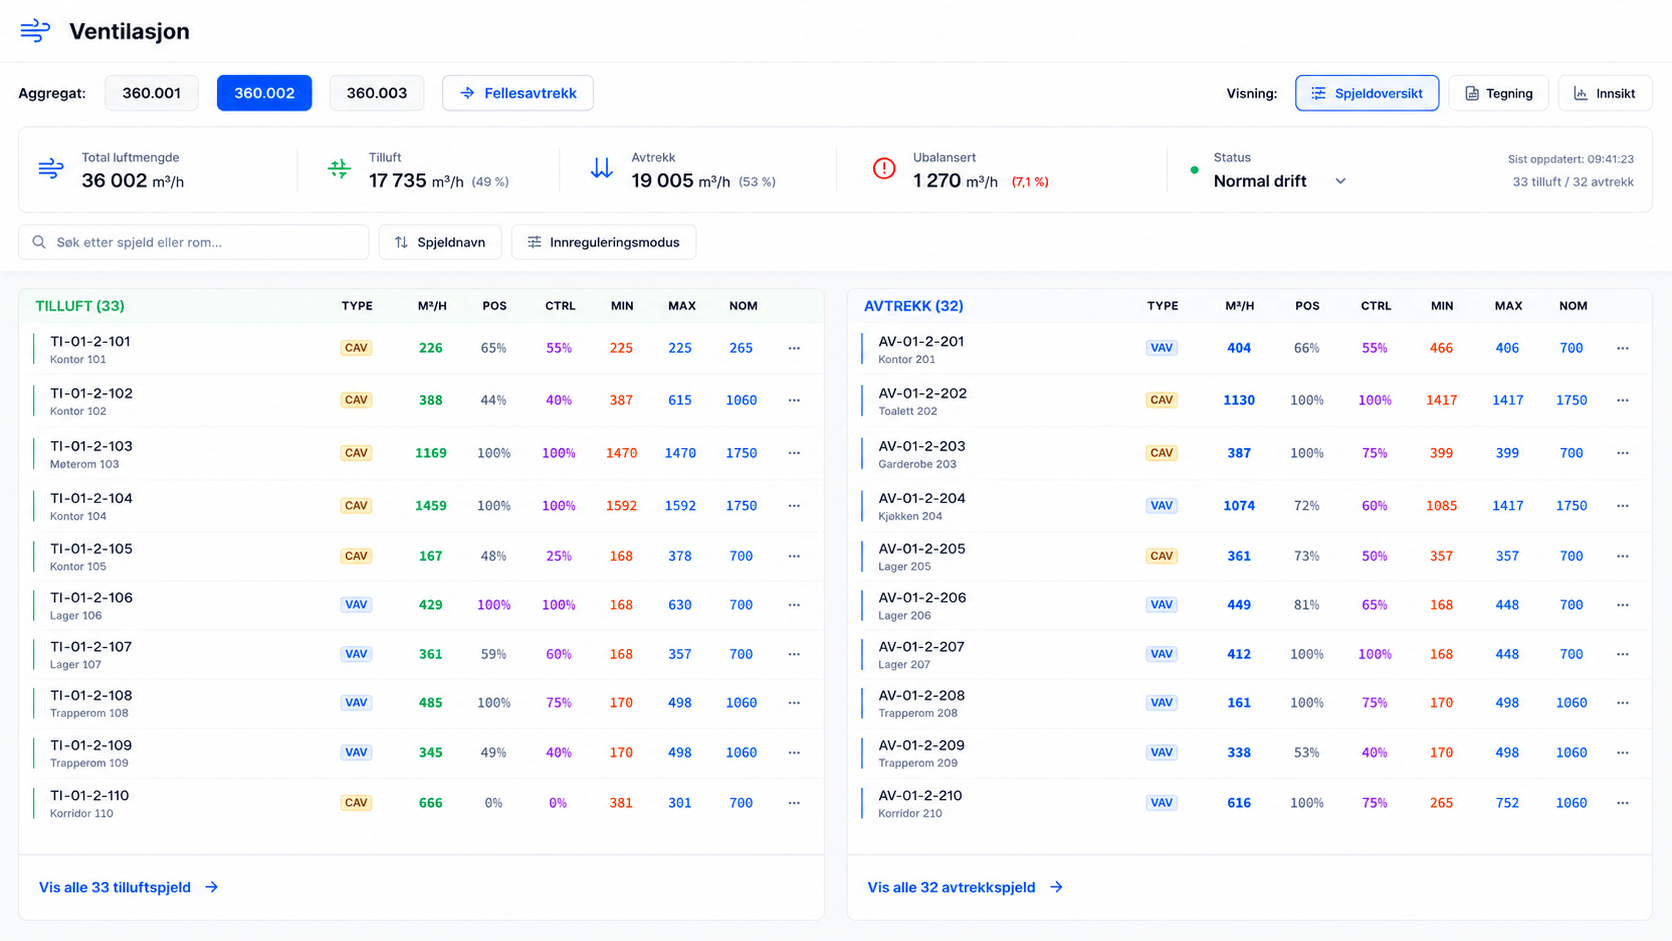Image resolution: width=1672 pixels, height=941 pixels.
Task: Open more options for AV-01-2-209
Action: point(1622,753)
